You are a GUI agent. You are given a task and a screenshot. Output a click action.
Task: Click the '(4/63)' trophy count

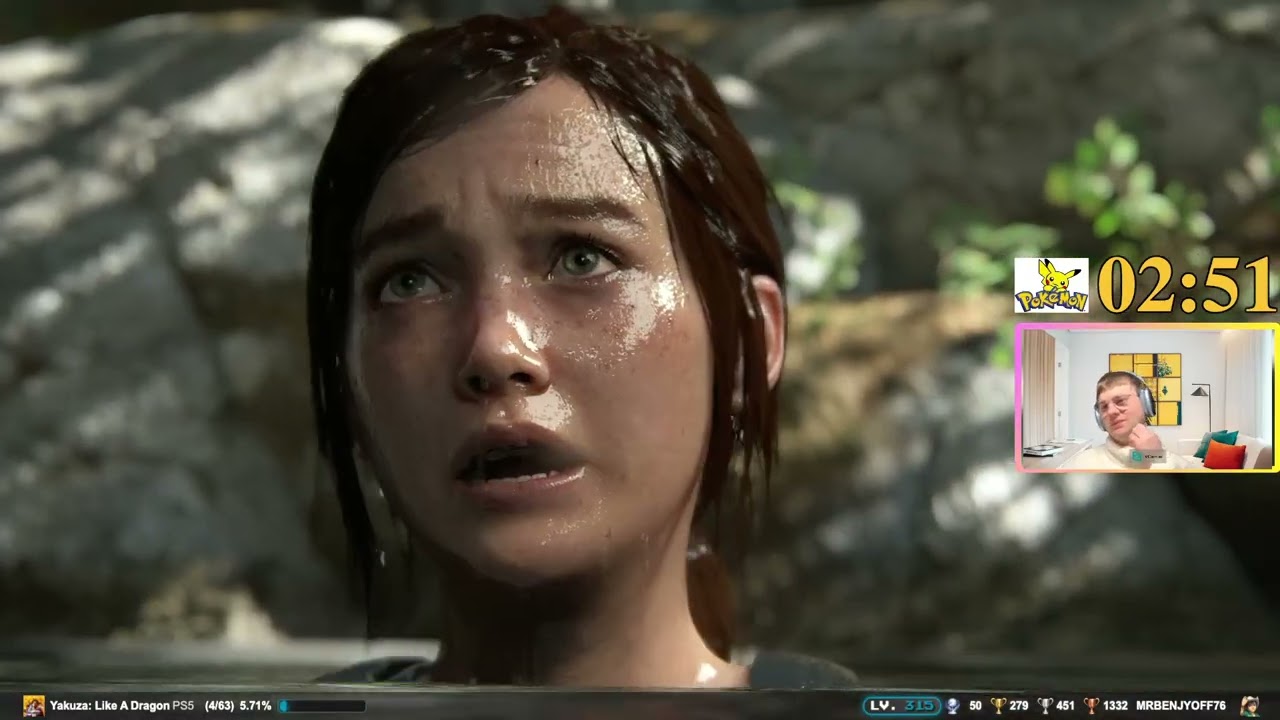(219, 706)
